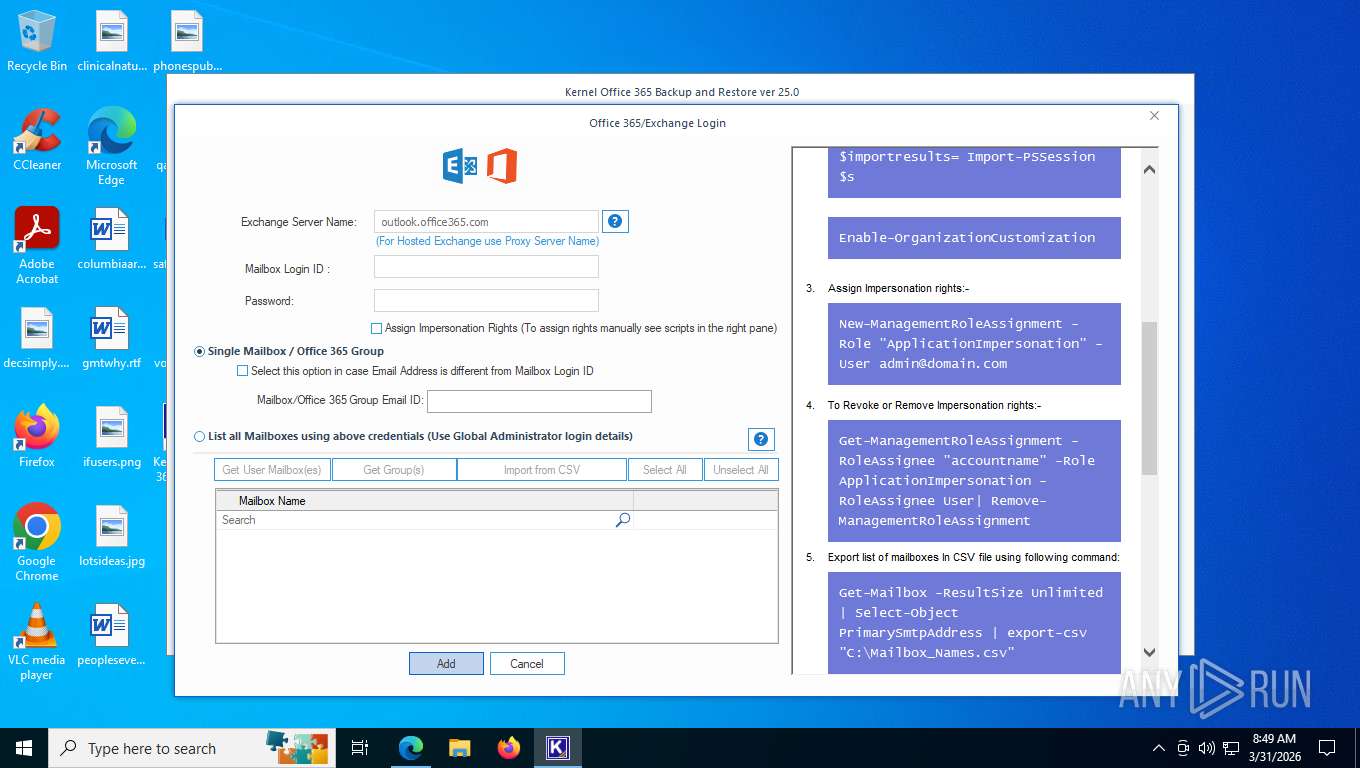Click the Password field
Viewport: 1360px width, 768px height.
click(x=486, y=300)
